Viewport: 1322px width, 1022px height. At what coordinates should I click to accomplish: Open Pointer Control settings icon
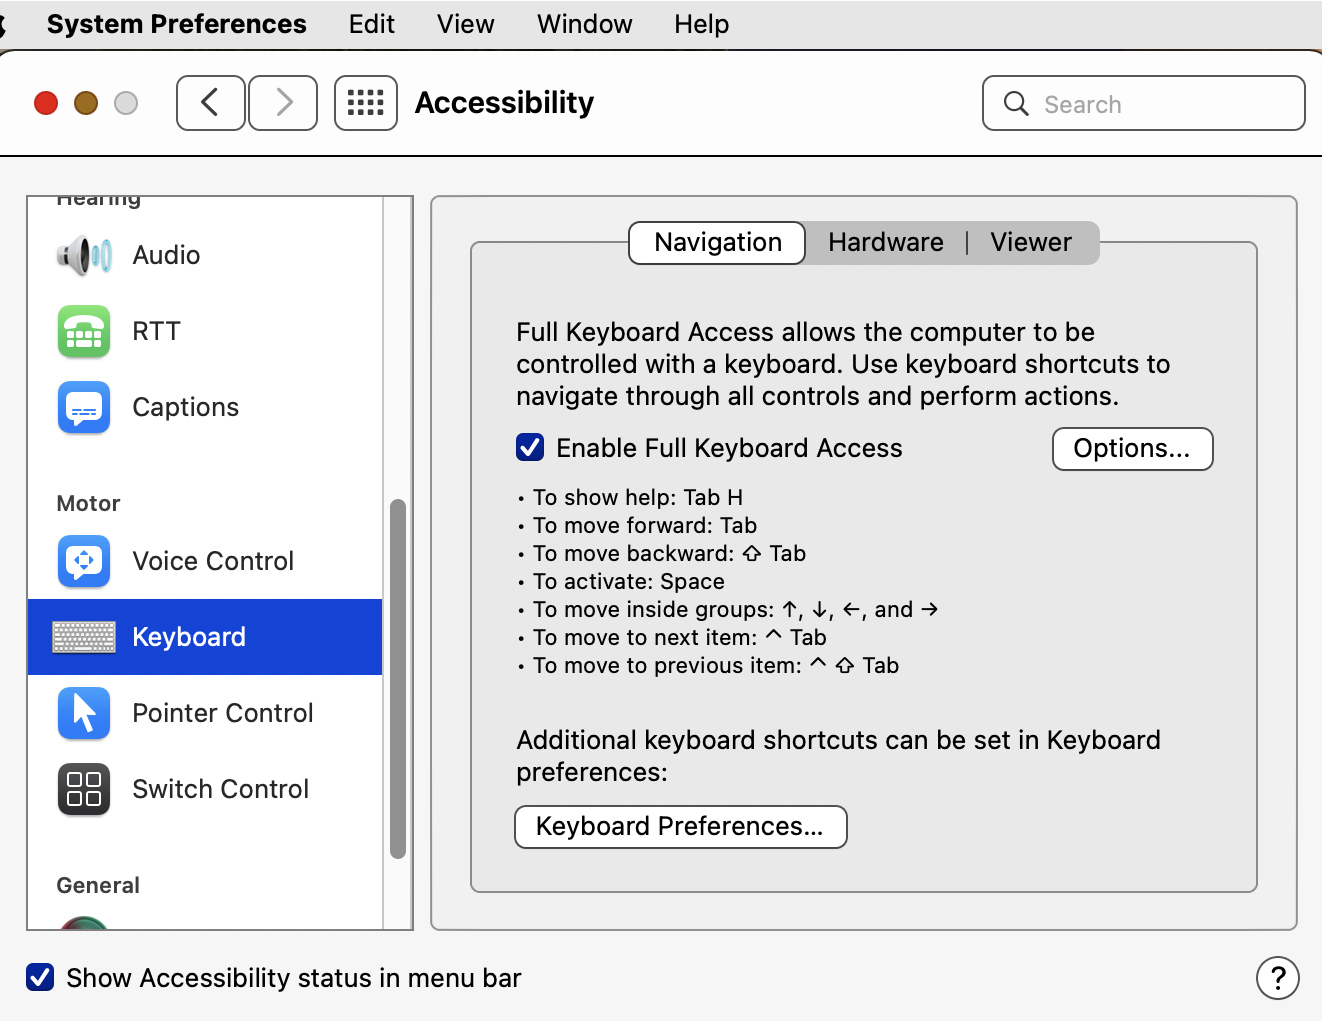tap(84, 713)
